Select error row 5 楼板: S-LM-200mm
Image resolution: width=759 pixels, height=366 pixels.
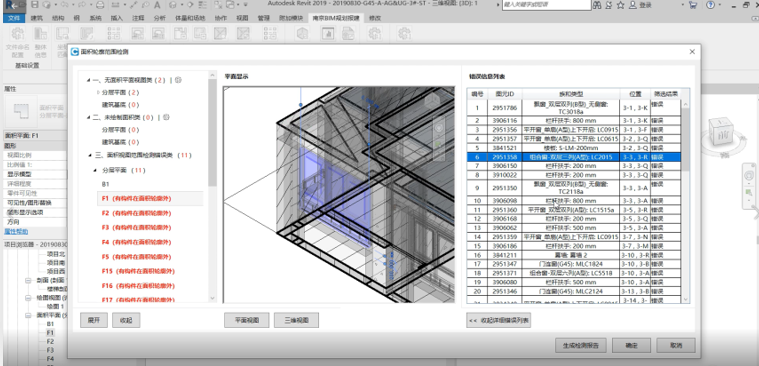click(x=574, y=148)
